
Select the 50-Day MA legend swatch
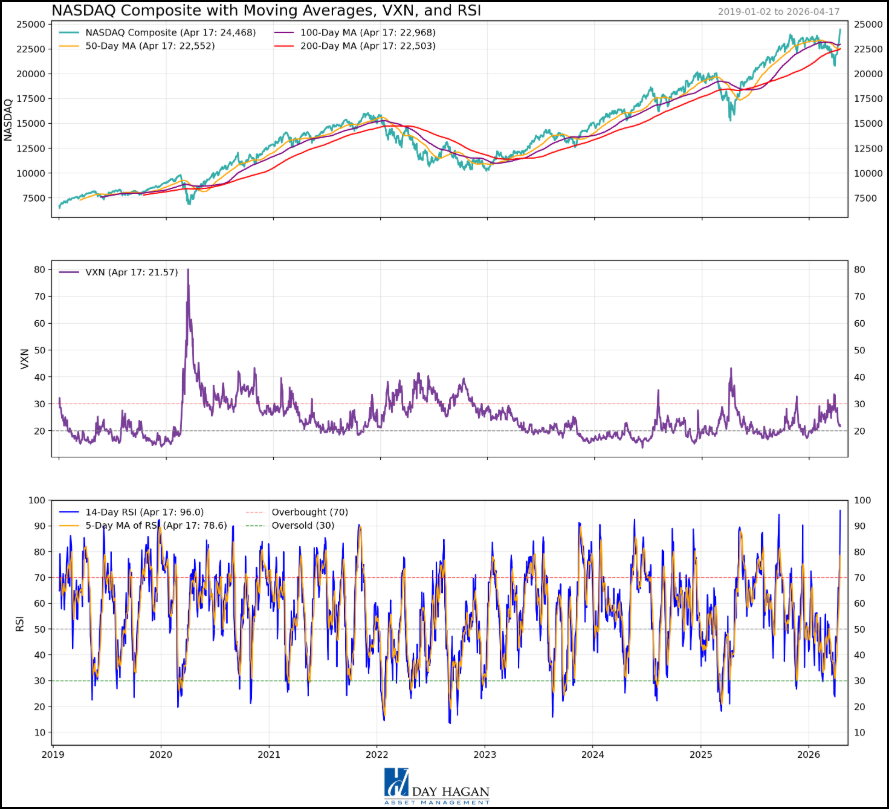[70, 47]
